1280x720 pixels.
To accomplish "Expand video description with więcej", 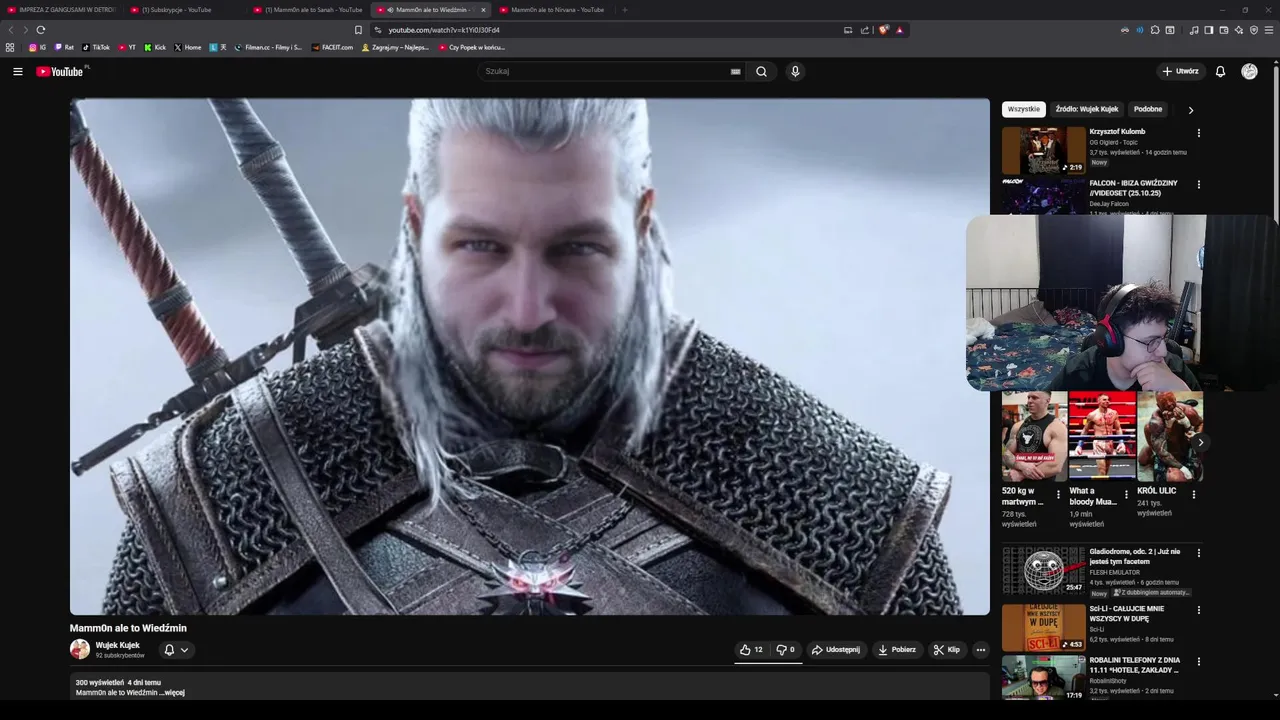I will coord(173,693).
